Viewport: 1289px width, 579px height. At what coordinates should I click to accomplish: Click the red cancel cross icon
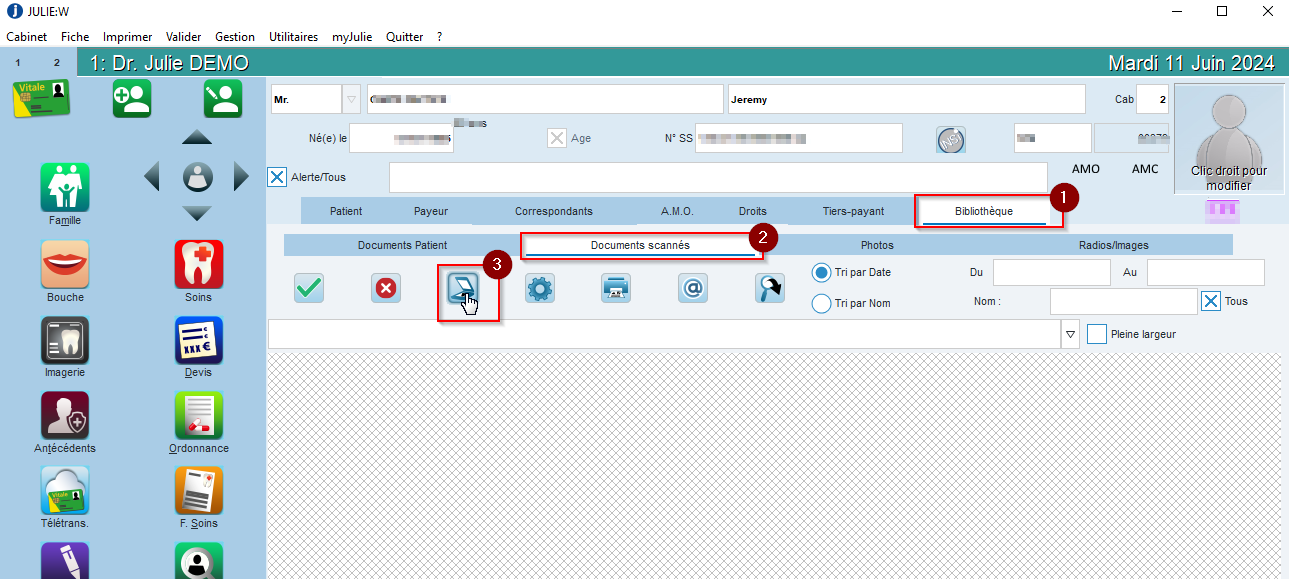click(x=385, y=288)
